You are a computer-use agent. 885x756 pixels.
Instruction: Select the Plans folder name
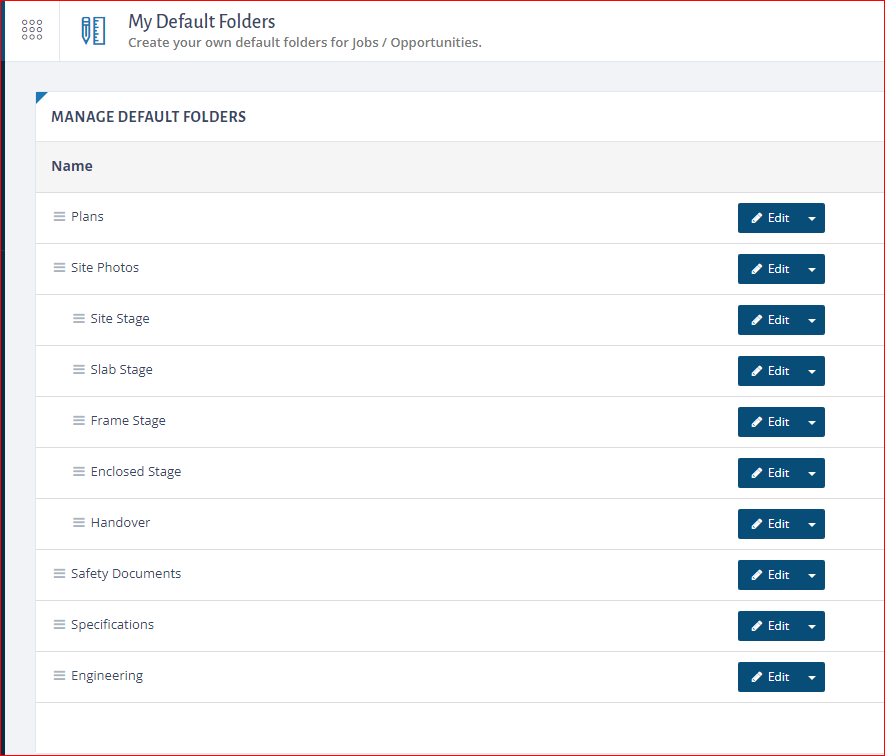[87, 217]
